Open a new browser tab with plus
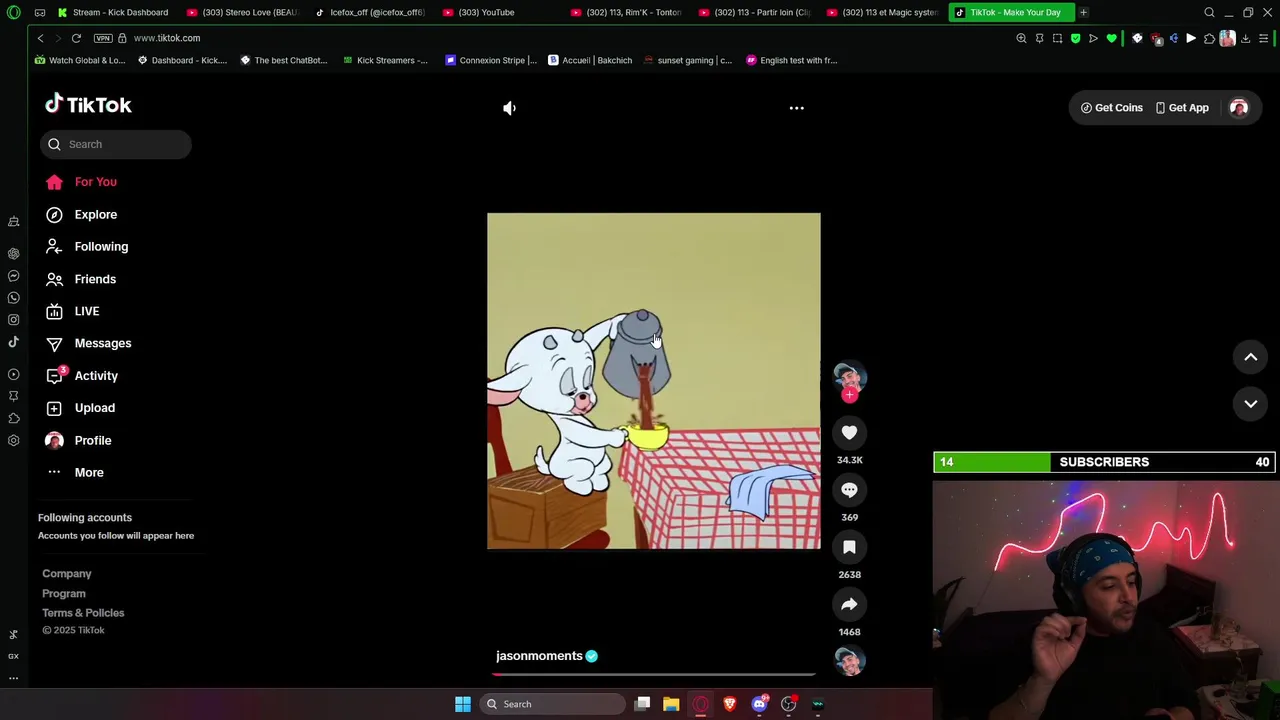Screen dimensions: 1280x720 pyautogui.click(x=1083, y=12)
